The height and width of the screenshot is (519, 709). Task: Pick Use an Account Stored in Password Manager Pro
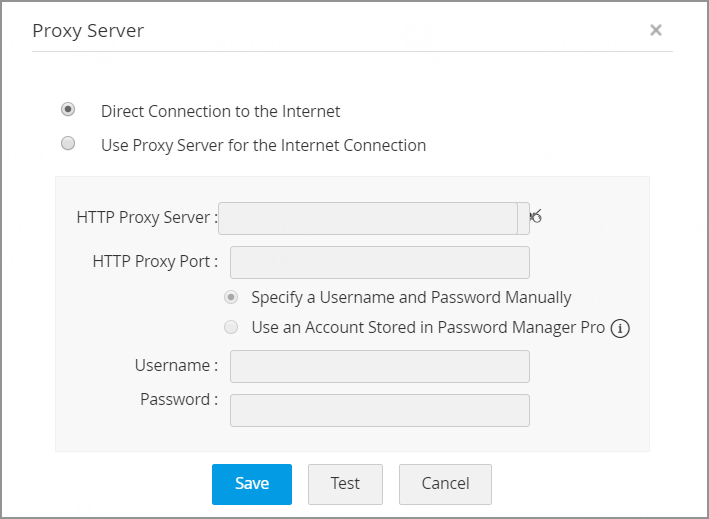pyautogui.click(x=231, y=327)
